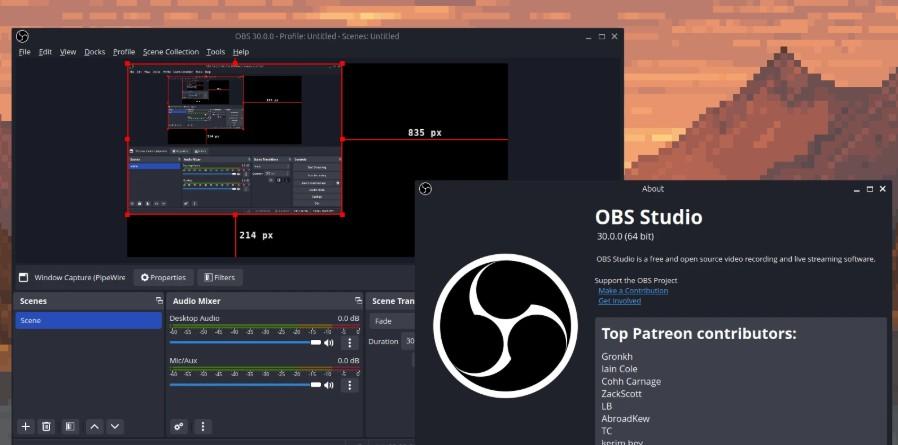The width and height of the screenshot is (898, 445).
Task: Open Desktop Audio three-dot options menu
Action: (349, 342)
